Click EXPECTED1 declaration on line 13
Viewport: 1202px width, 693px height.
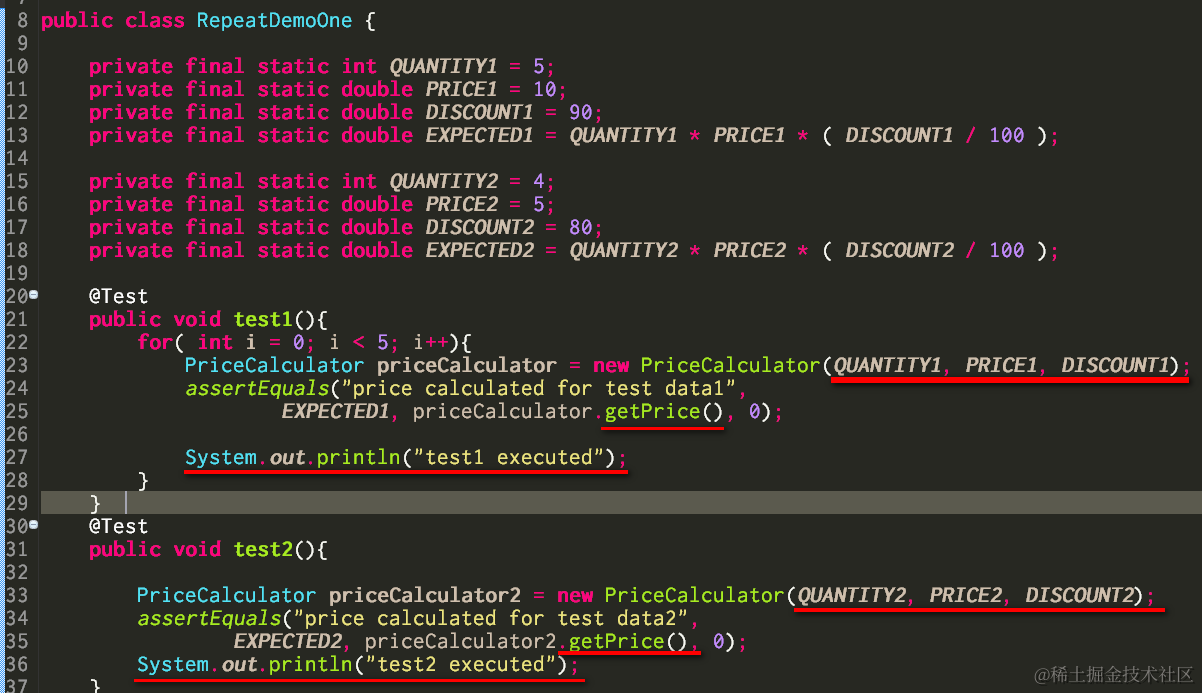click(479, 135)
